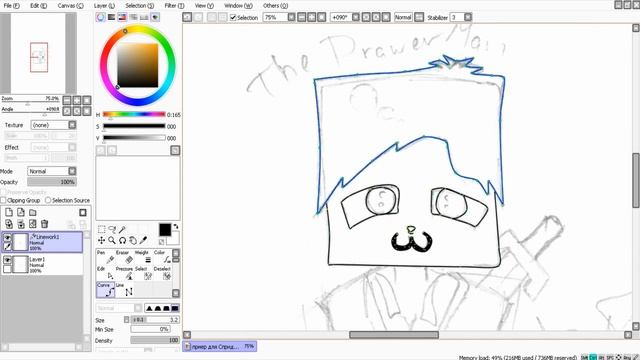The image size is (640, 360).
Task: Choose the magic wand tool
Action: (122, 229)
